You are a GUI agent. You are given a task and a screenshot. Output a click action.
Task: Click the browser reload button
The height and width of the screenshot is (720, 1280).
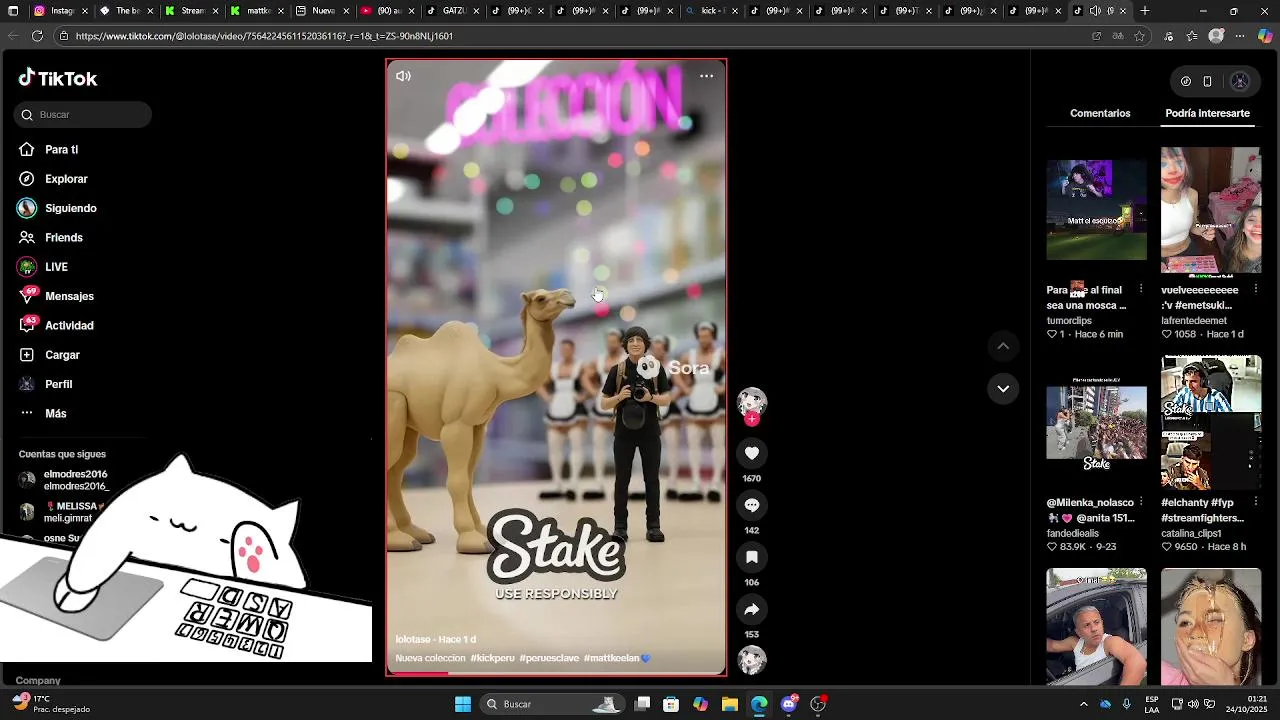coord(37,36)
